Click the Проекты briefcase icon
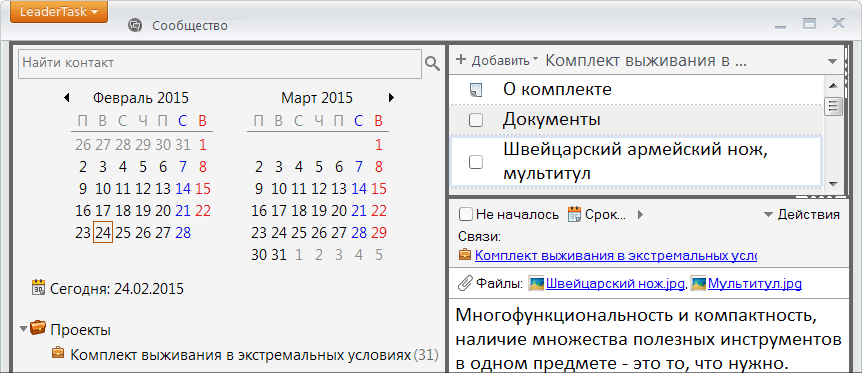This screenshot has width=862, height=373. point(37,328)
